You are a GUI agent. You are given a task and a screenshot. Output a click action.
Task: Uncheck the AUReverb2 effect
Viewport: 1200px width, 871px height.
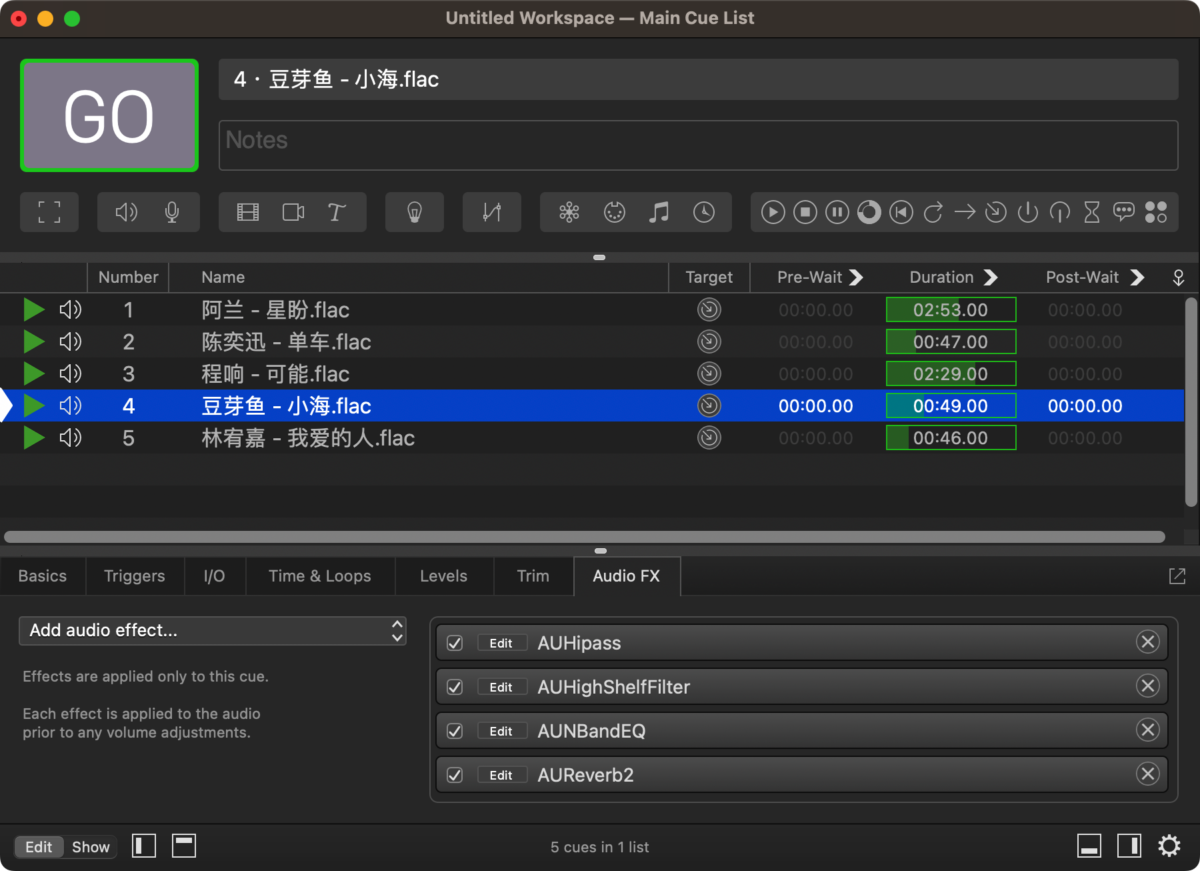pos(455,775)
